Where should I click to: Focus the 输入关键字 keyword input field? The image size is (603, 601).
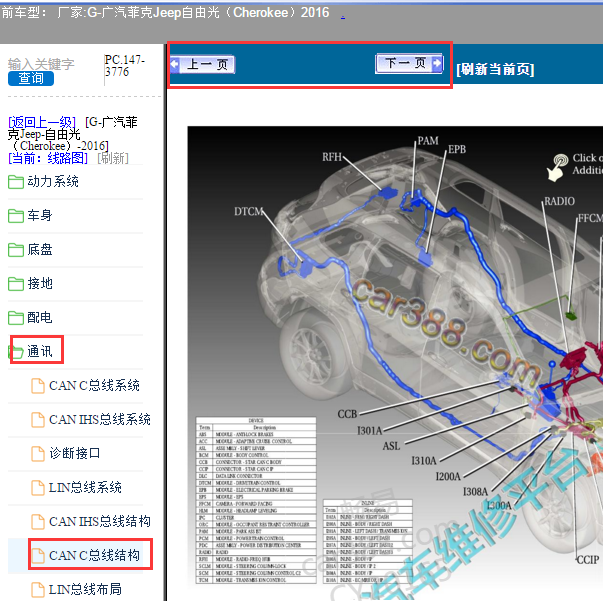tap(41, 64)
